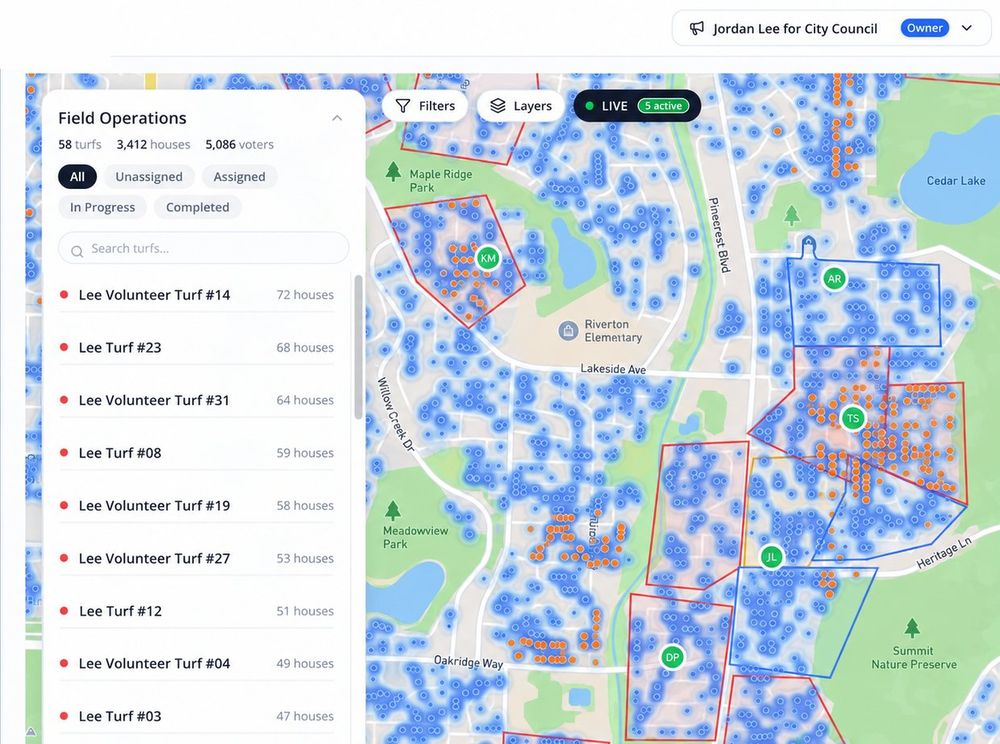Click the 58 turfs statistic
This screenshot has height=744, width=1000.
80,145
